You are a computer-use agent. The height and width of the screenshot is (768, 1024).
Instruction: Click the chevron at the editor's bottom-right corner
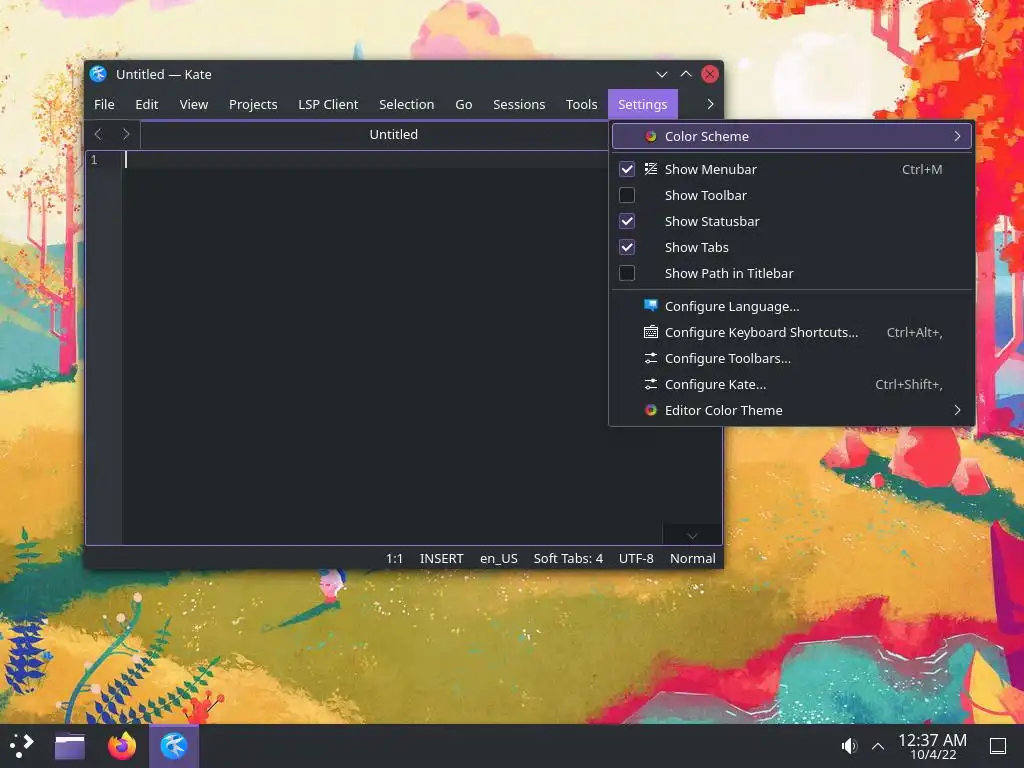point(692,536)
